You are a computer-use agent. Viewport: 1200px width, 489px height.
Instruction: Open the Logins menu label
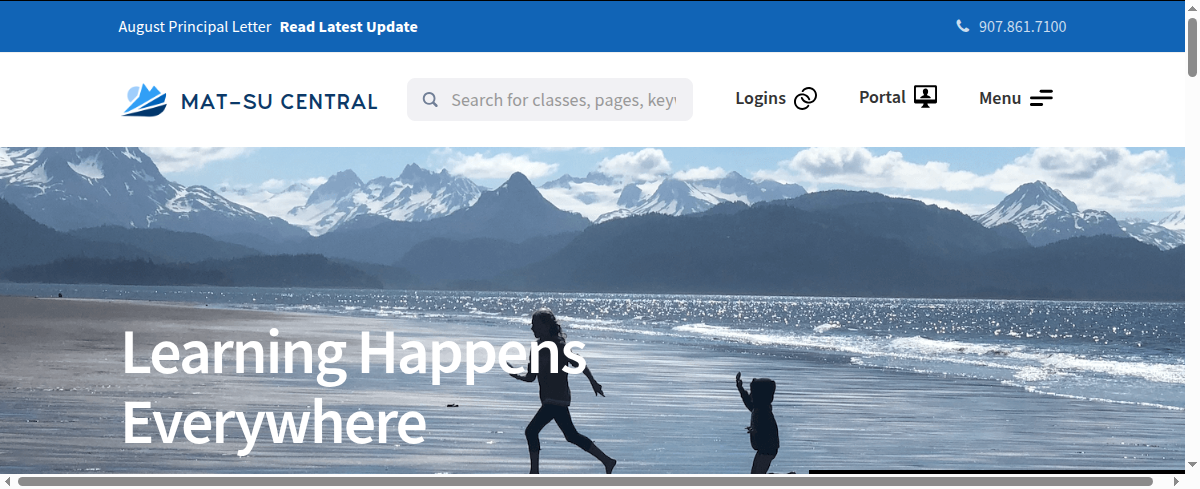(x=760, y=98)
